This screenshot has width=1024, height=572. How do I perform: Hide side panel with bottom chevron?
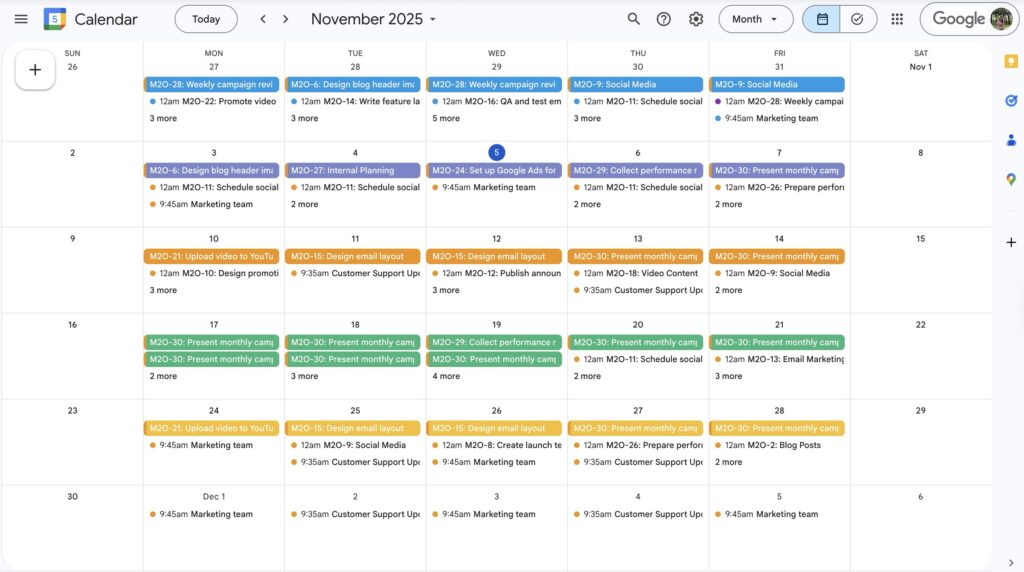click(x=1011, y=563)
